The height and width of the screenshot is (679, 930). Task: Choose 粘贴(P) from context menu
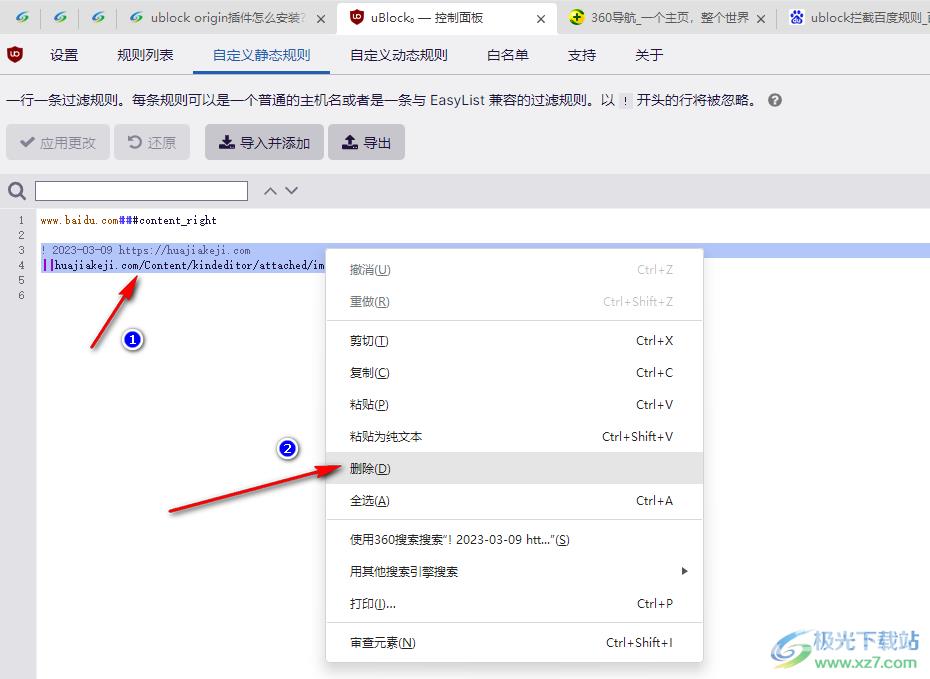coord(514,405)
